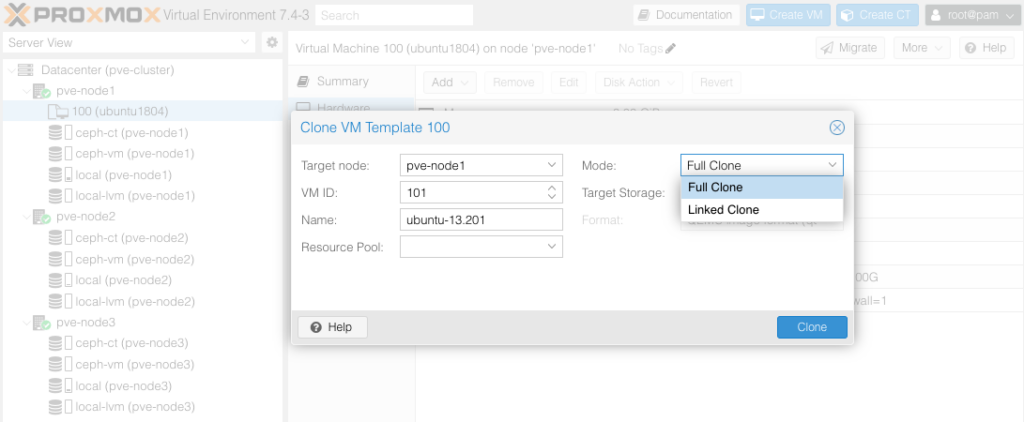Select pve-node3 server icon
The width and height of the screenshot is (1024, 422).
click(42, 322)
